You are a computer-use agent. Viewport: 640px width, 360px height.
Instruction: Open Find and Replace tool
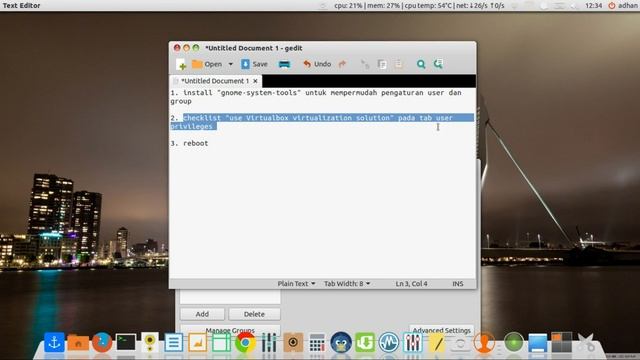pos(438,64)
